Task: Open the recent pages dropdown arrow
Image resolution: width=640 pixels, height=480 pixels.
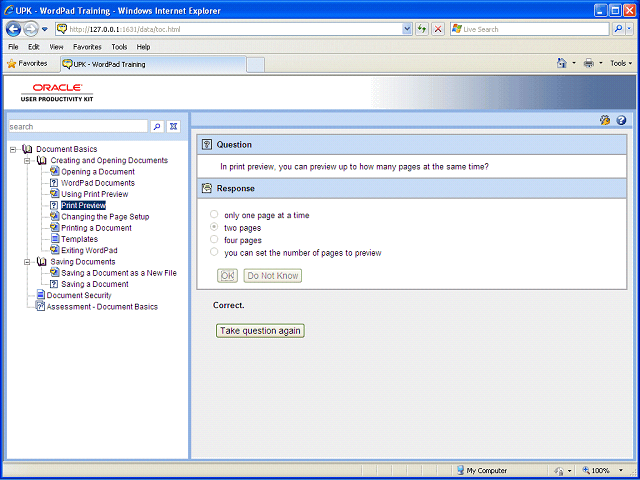Action: (x=45, y=29)
